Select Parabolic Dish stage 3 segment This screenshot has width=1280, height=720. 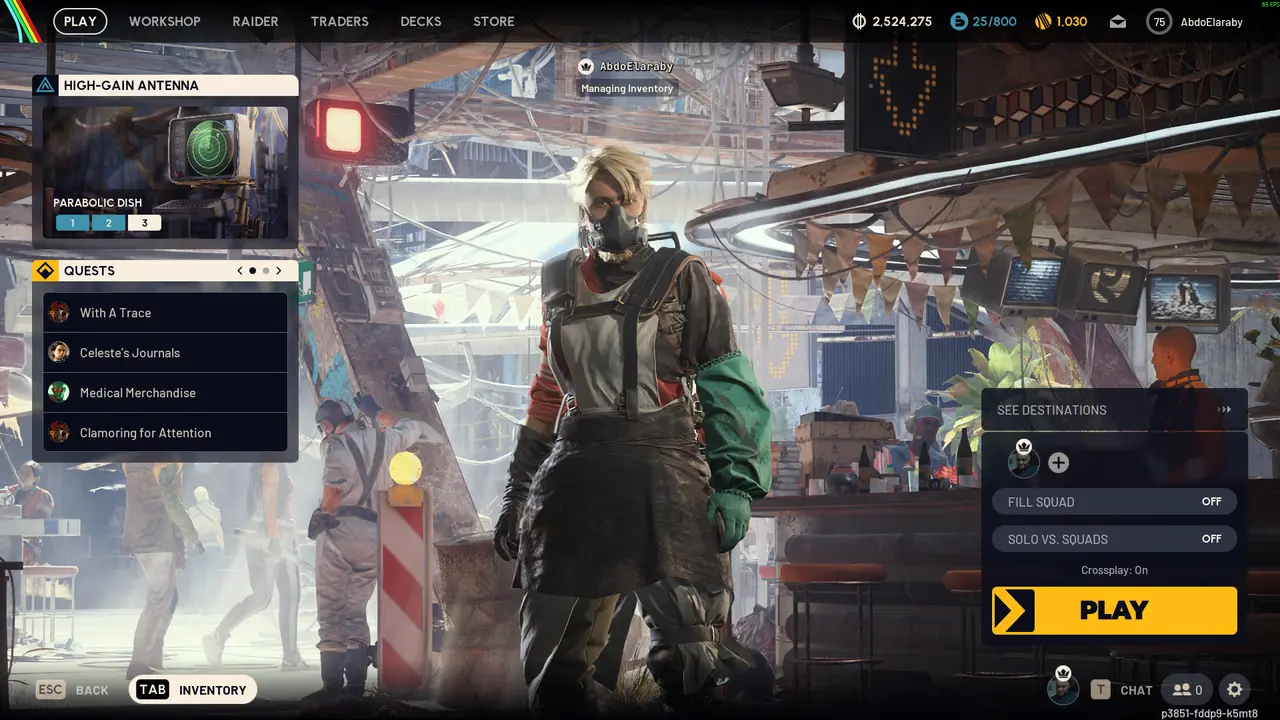(144, 223)
